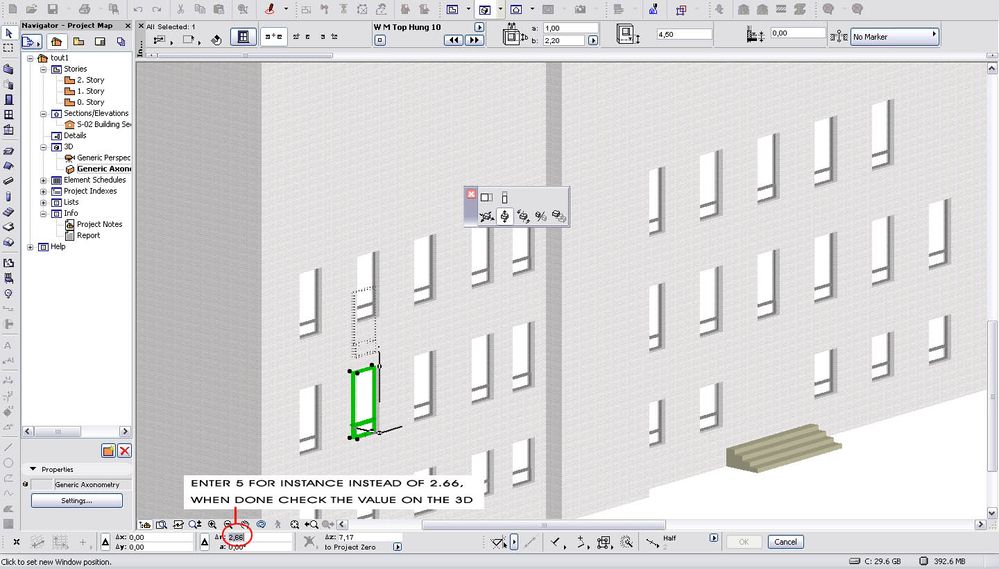999x569 pixels.
Task: Click the Redo arrow
Action: (157, 9)
